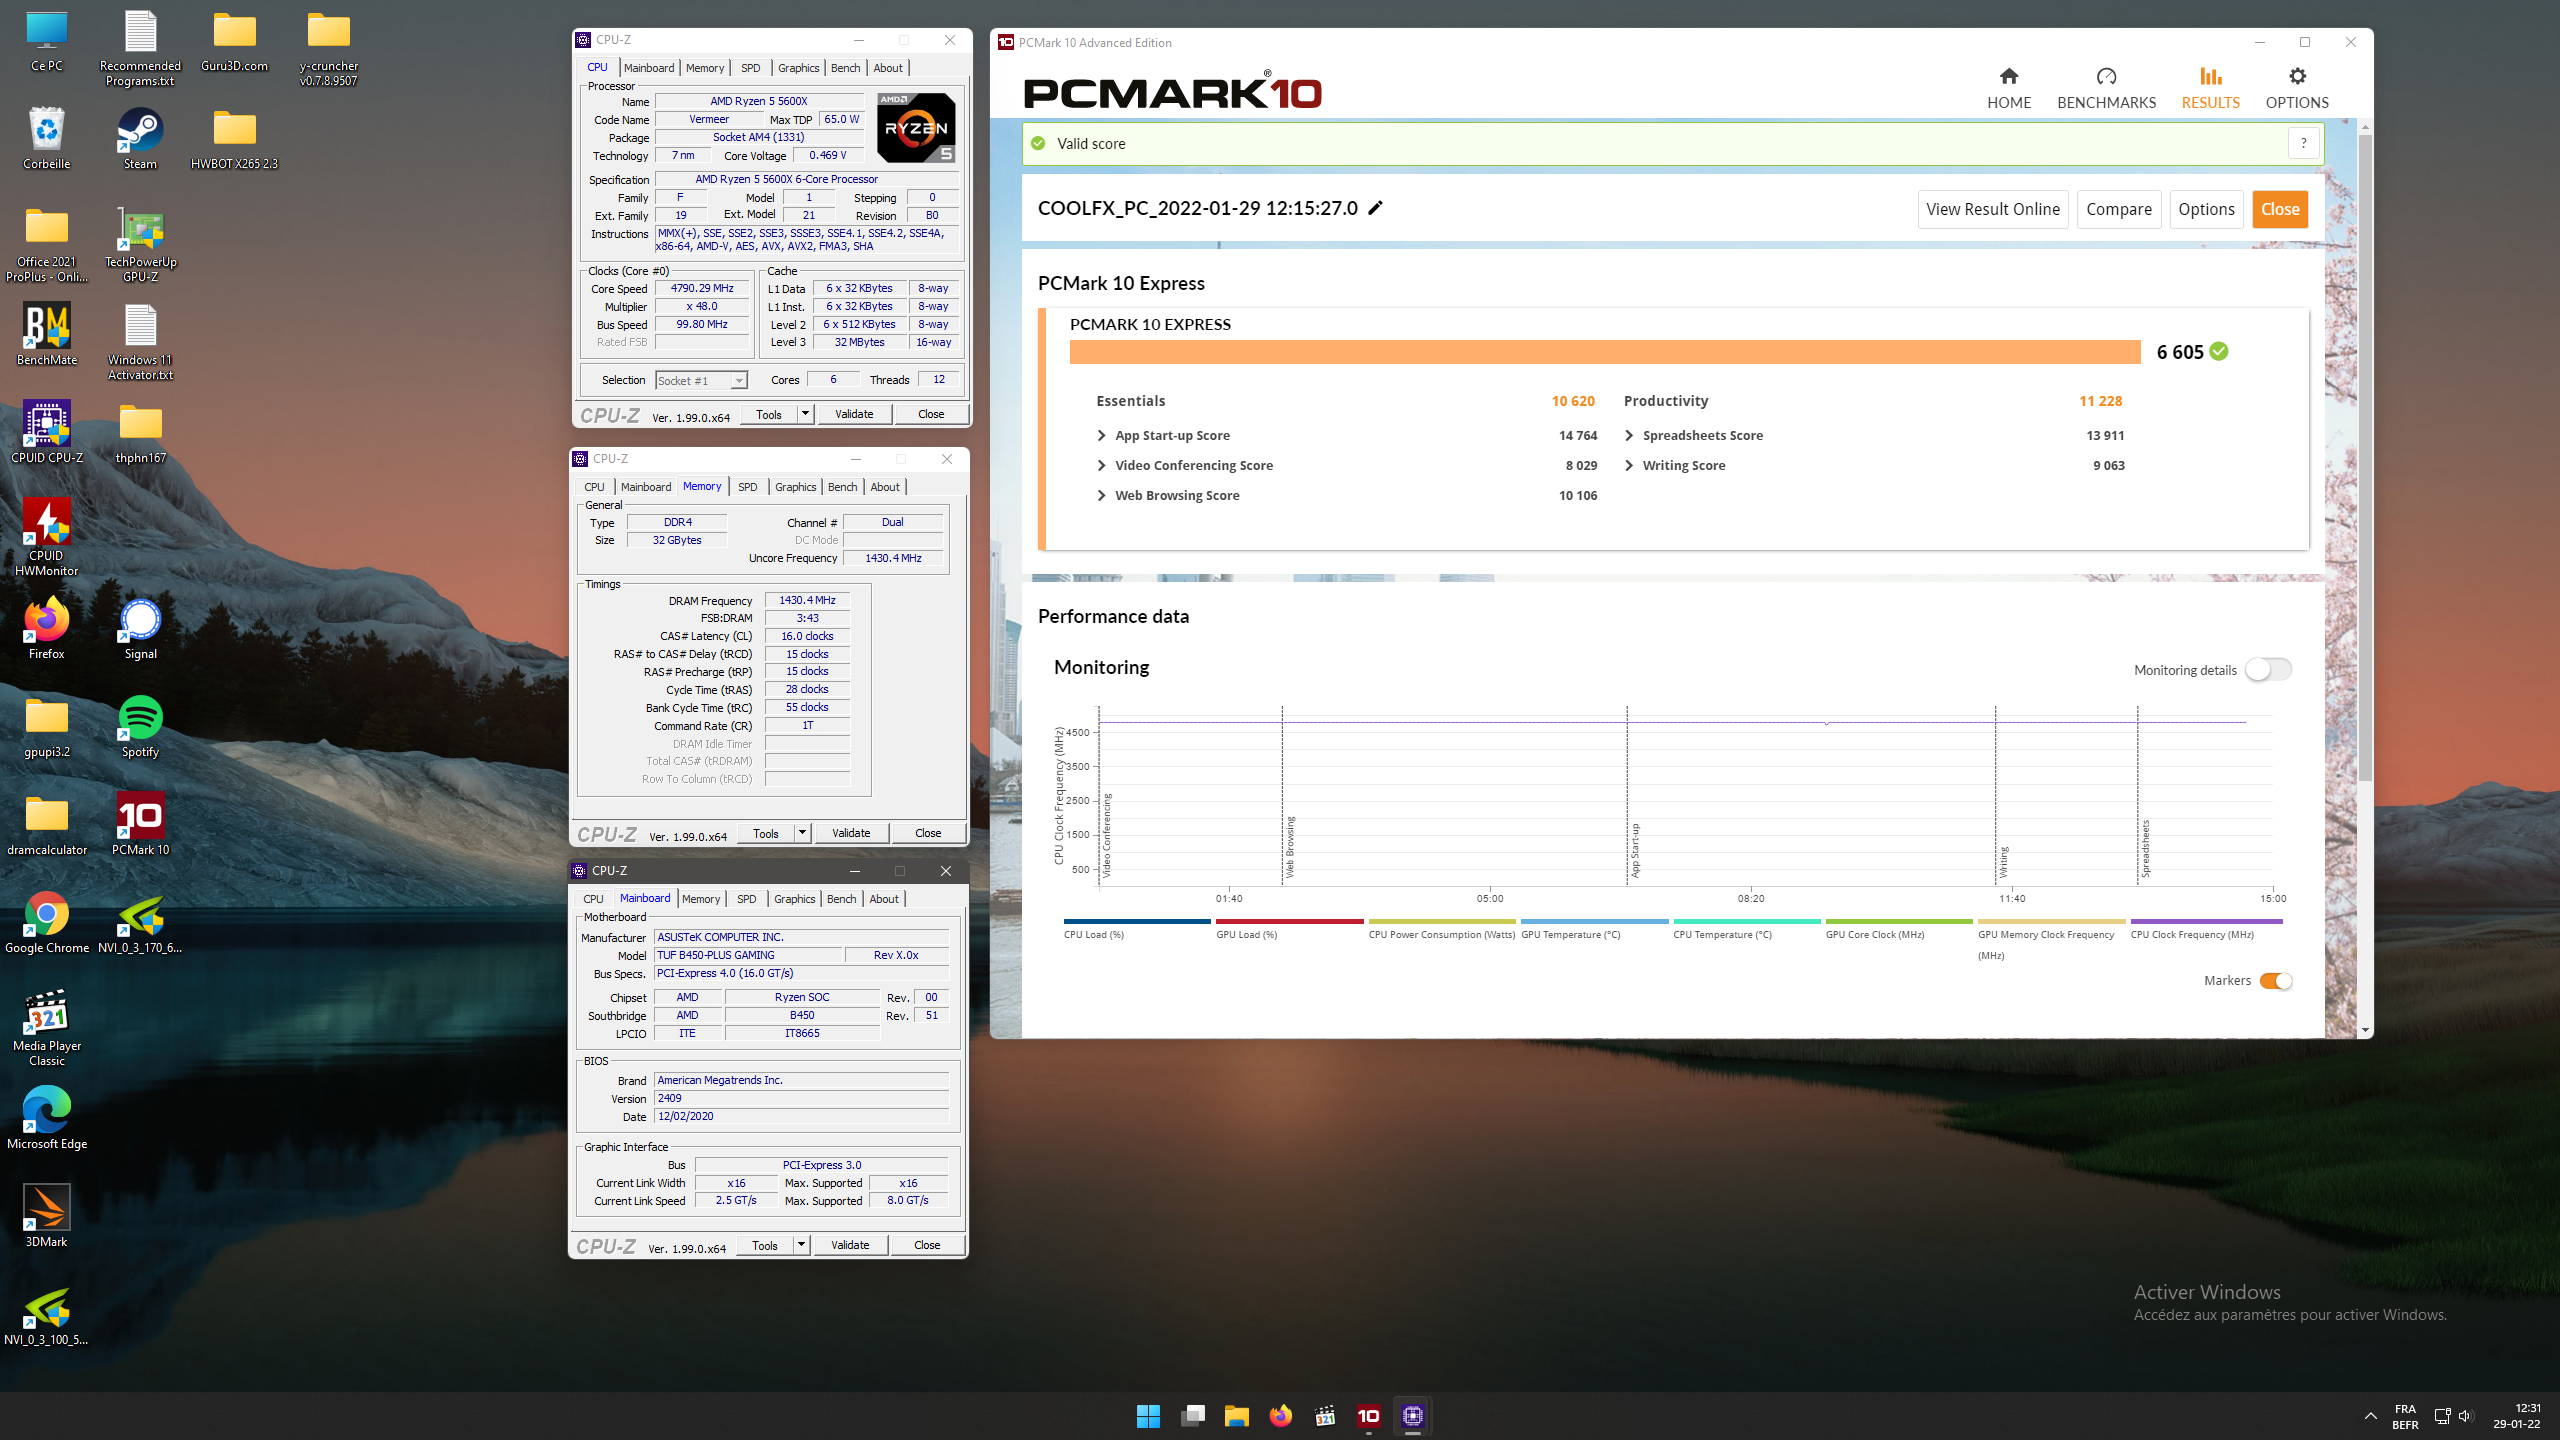Open 3DMark desktop shortcut
This screenshot has width=2560, height=1440.
coord(47,1216)
